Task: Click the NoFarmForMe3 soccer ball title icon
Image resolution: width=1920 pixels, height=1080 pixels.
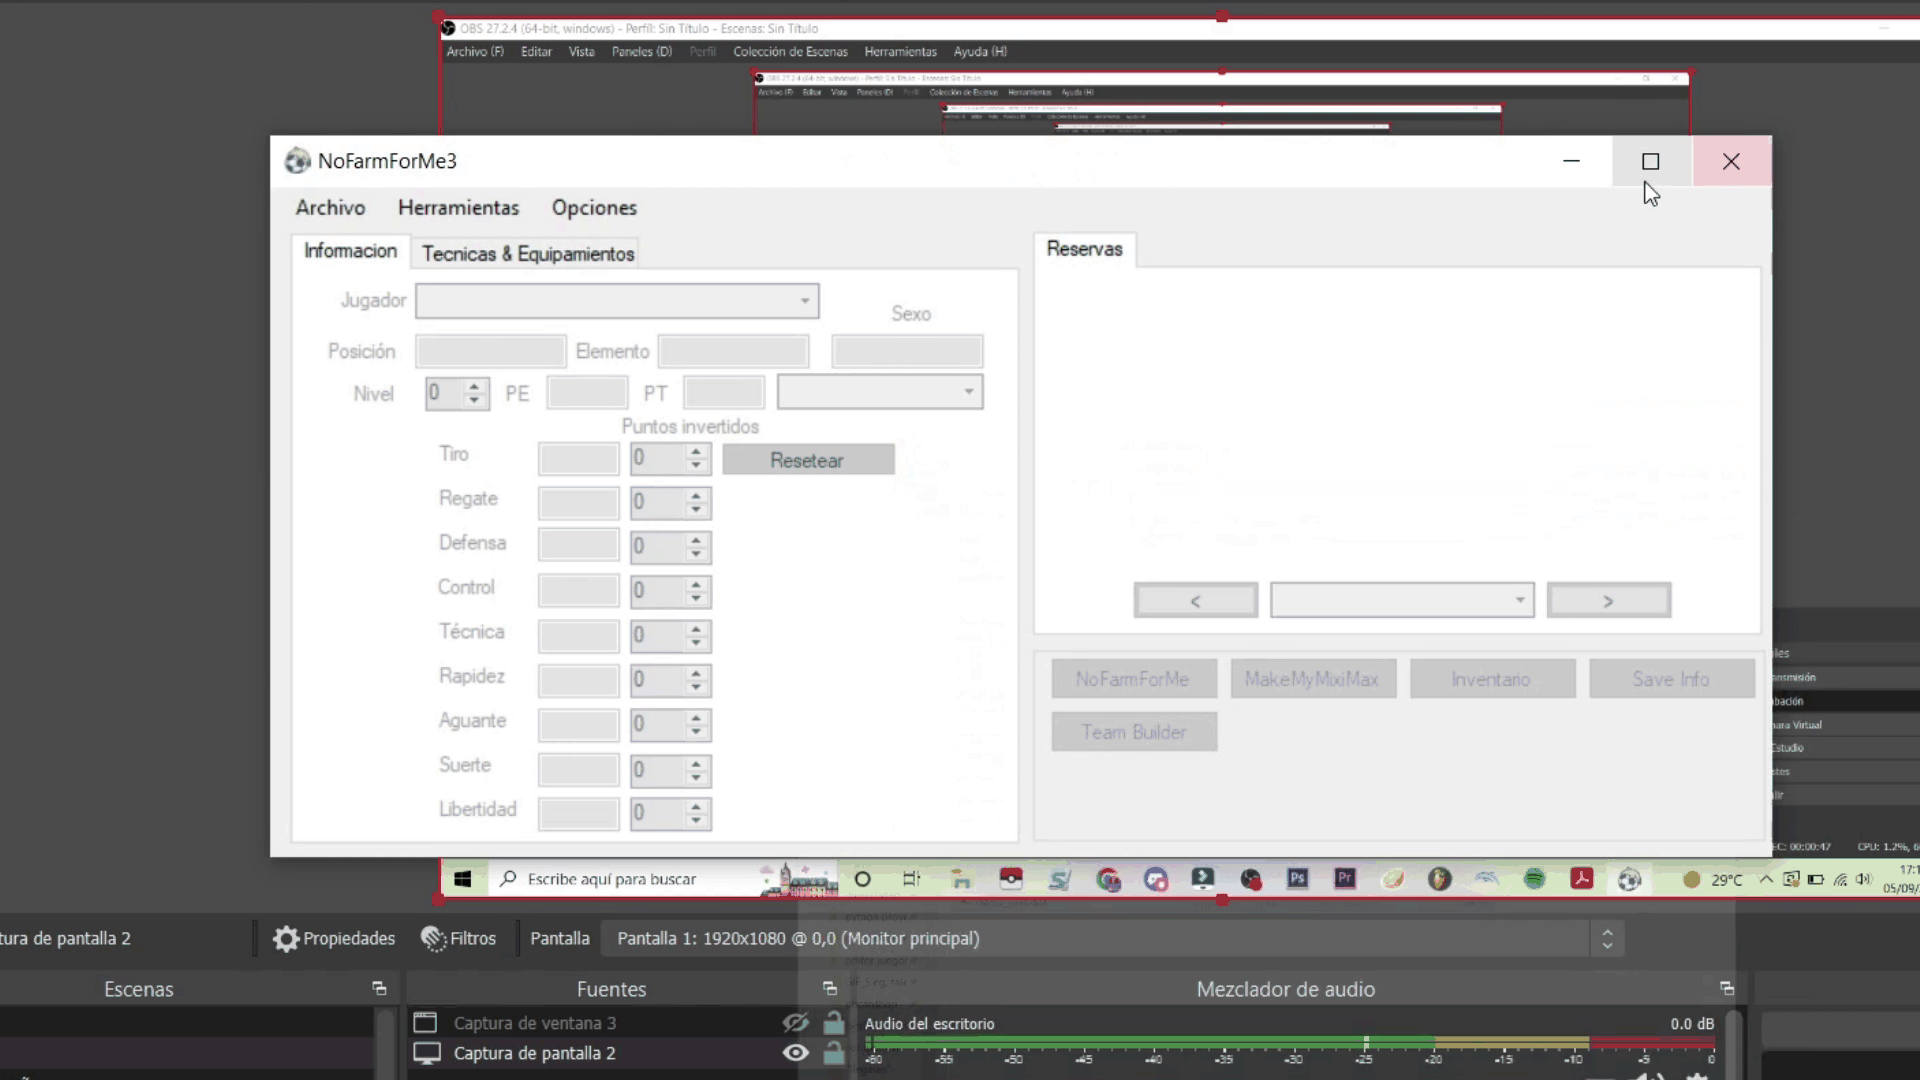Action: pos(297,161)
